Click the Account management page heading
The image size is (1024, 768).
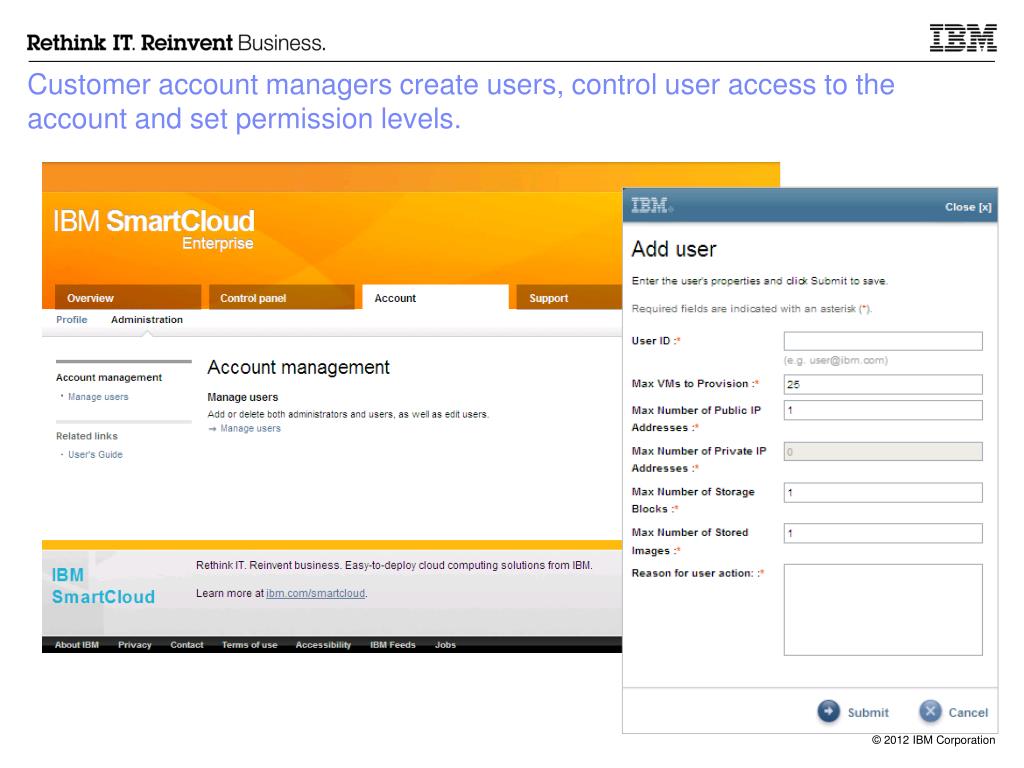coord(298,367)
